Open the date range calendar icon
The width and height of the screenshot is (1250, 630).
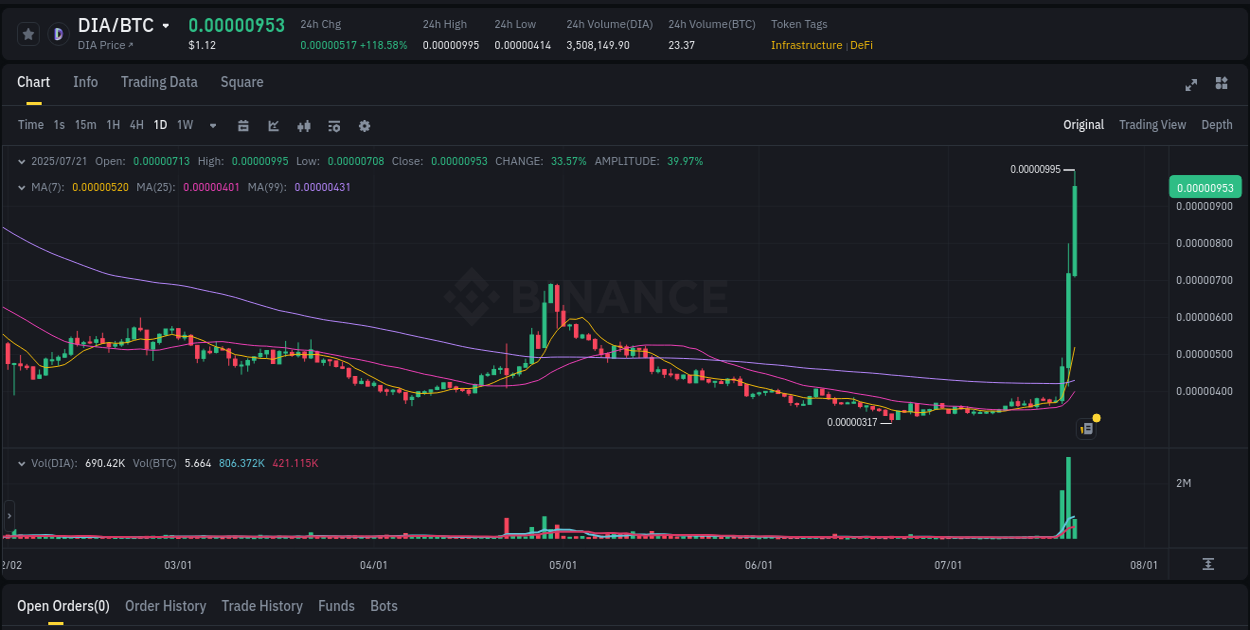(x=243, y=126)
